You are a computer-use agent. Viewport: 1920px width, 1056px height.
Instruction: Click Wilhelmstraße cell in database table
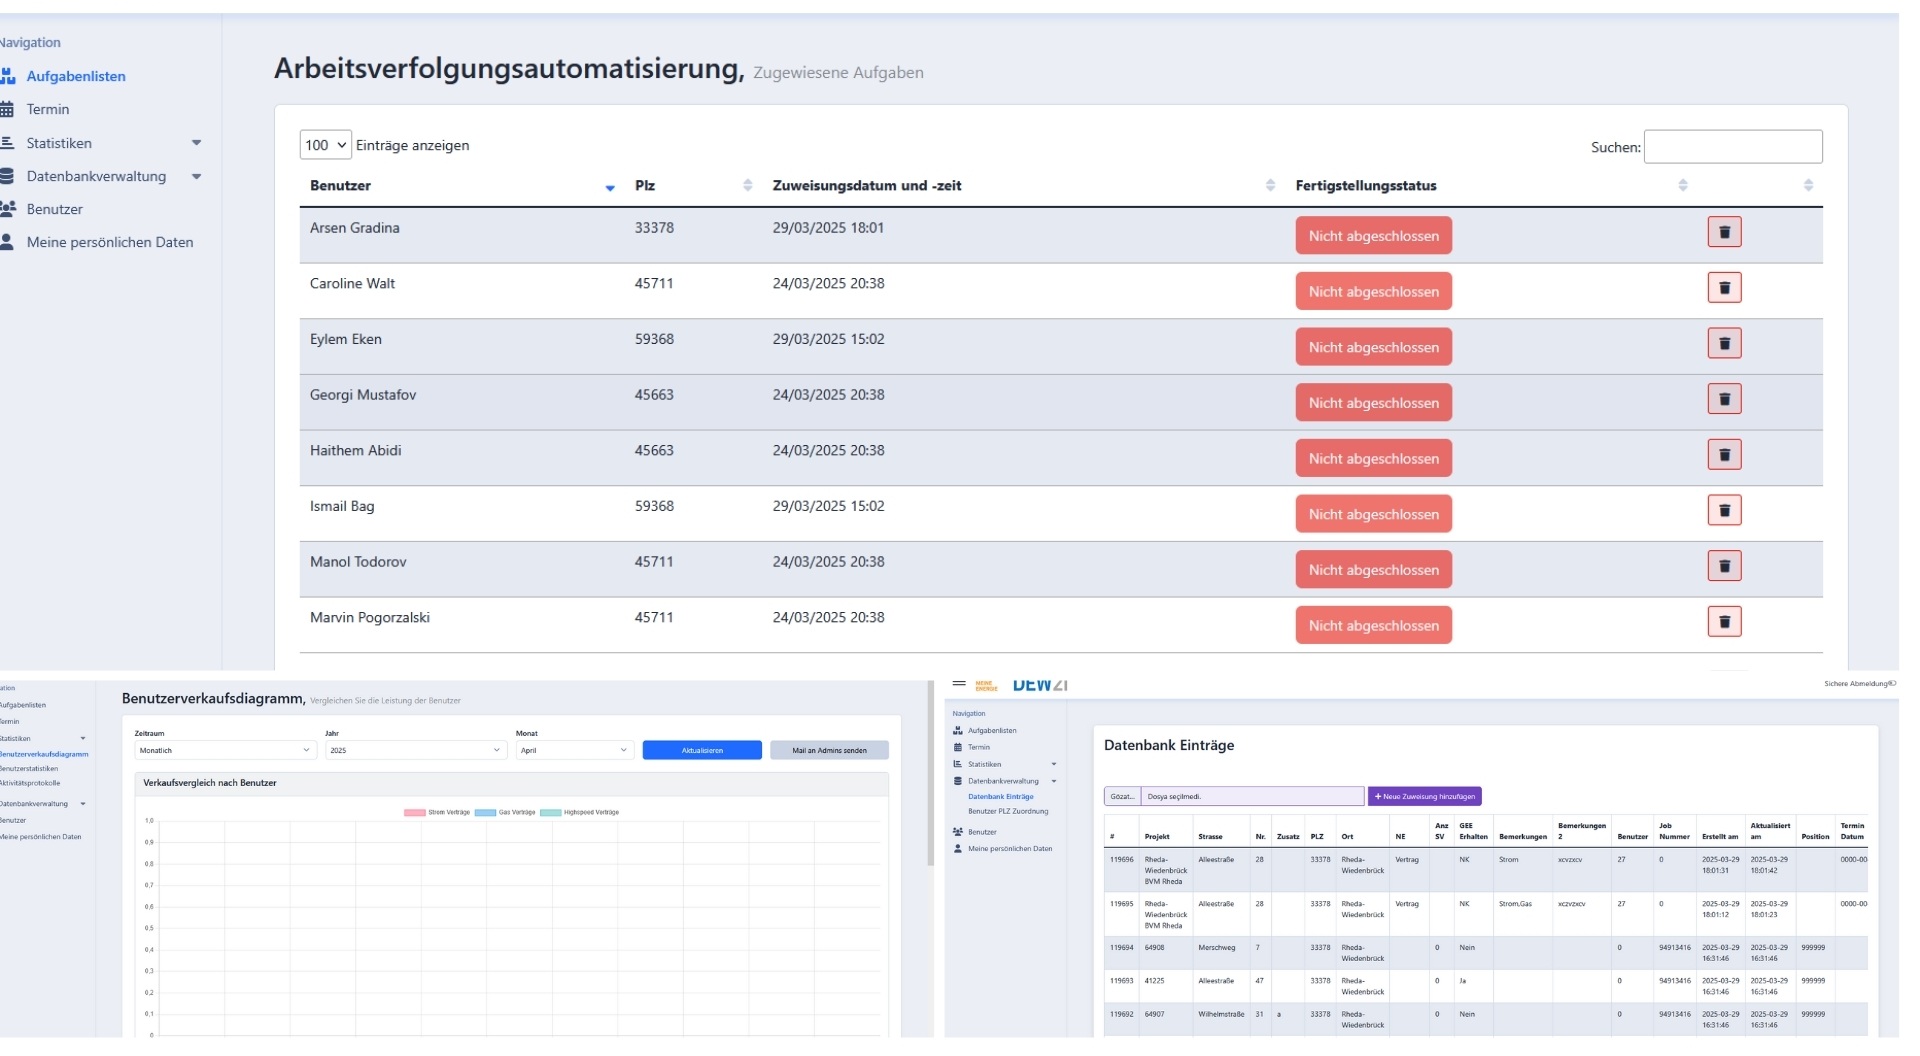tap(1221, 1014)
